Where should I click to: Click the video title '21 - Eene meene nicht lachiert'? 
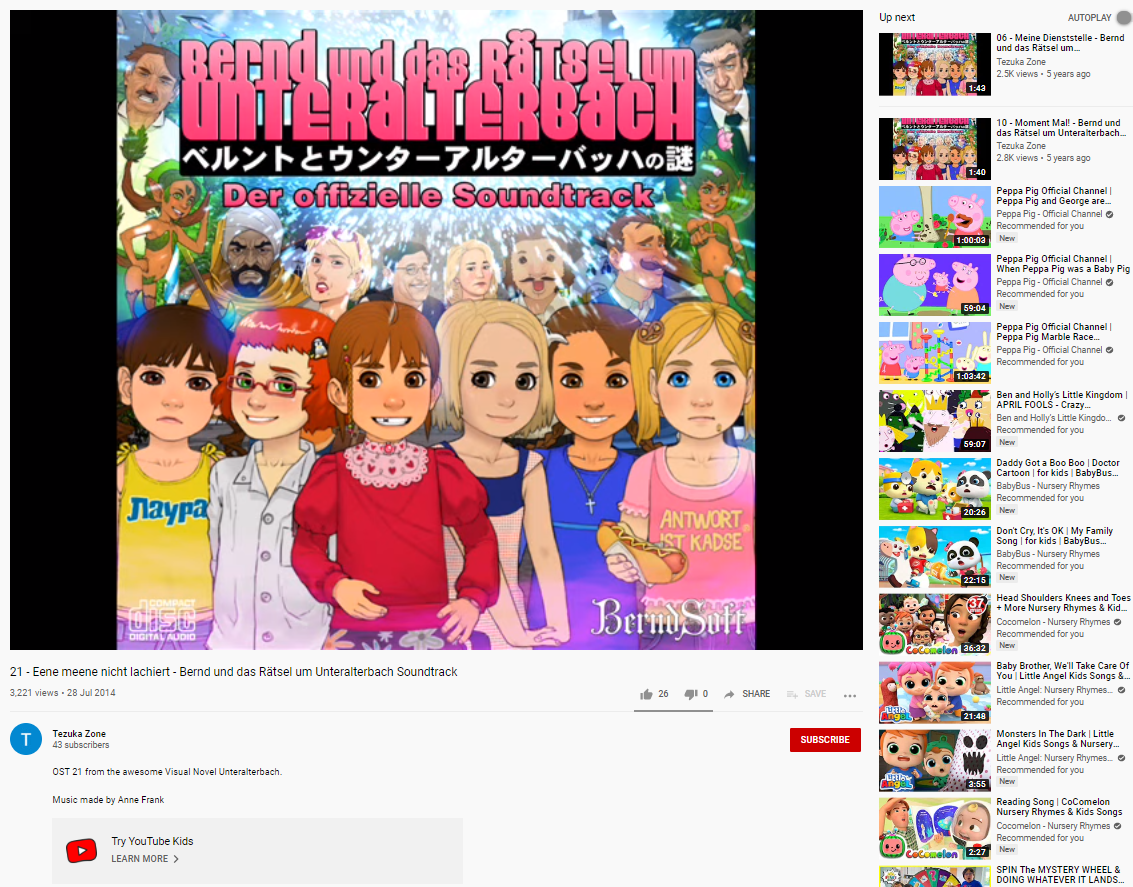click(233, 672)
